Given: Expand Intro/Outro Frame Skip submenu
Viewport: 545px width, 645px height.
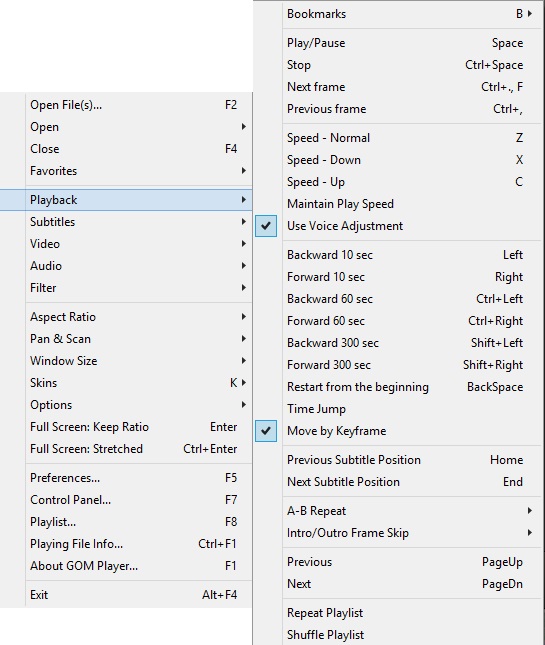Looking at the screenshot, I should [397, 533].
